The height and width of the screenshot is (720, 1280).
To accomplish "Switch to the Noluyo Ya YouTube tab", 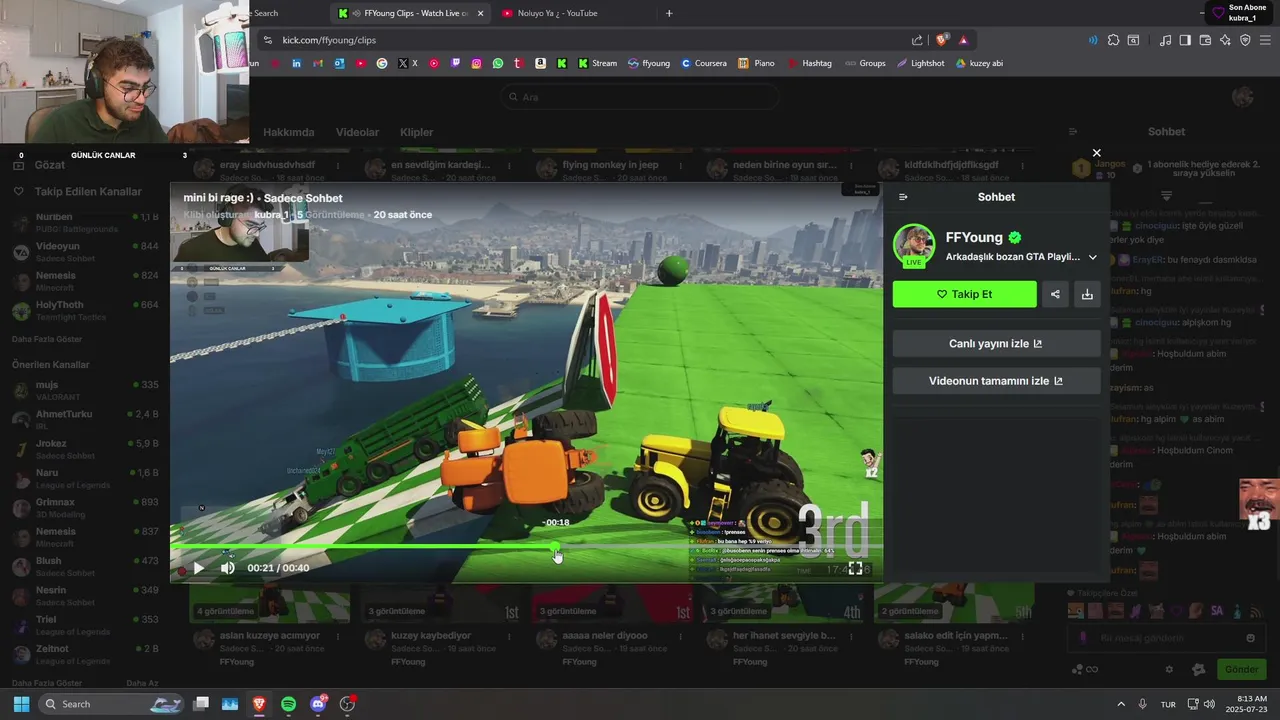I will pyautogui.click(x=575, y=13).
